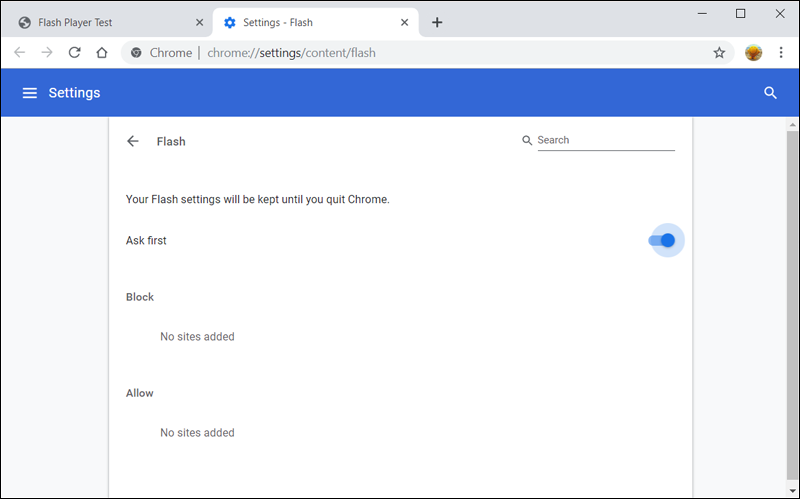This screenshot has height=499, width=800.
Task: Click the profile avatar icon
Action: [753, 53]
